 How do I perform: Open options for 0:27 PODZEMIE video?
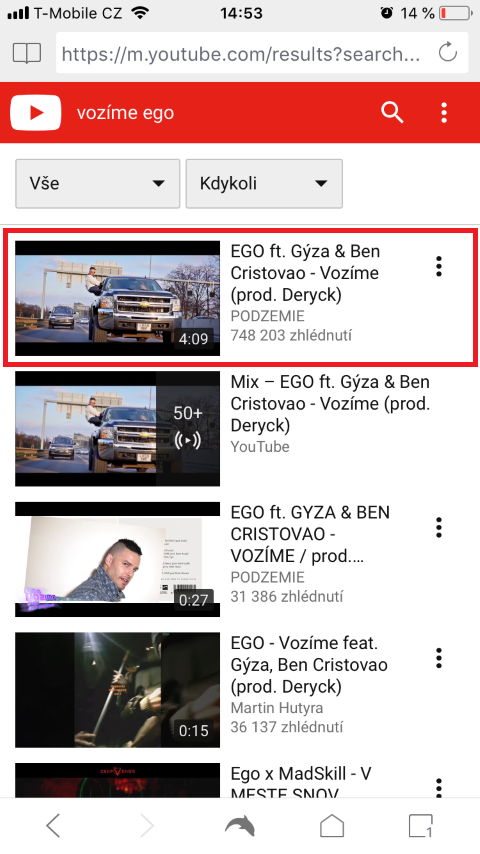point(439,528)
